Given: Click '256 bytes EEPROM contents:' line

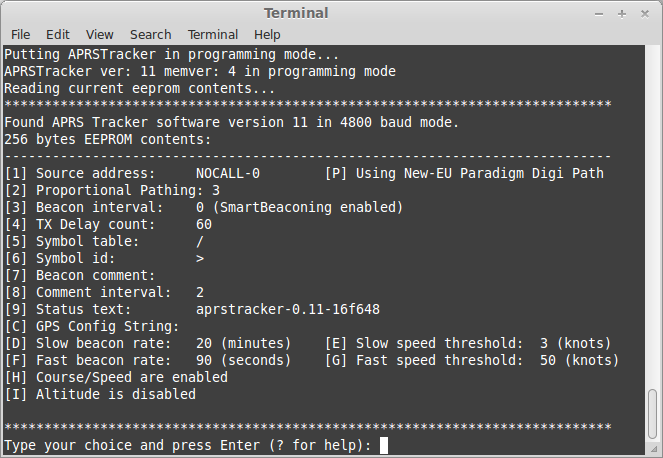Looking at the screenshot, I should (x=107, y=139).
